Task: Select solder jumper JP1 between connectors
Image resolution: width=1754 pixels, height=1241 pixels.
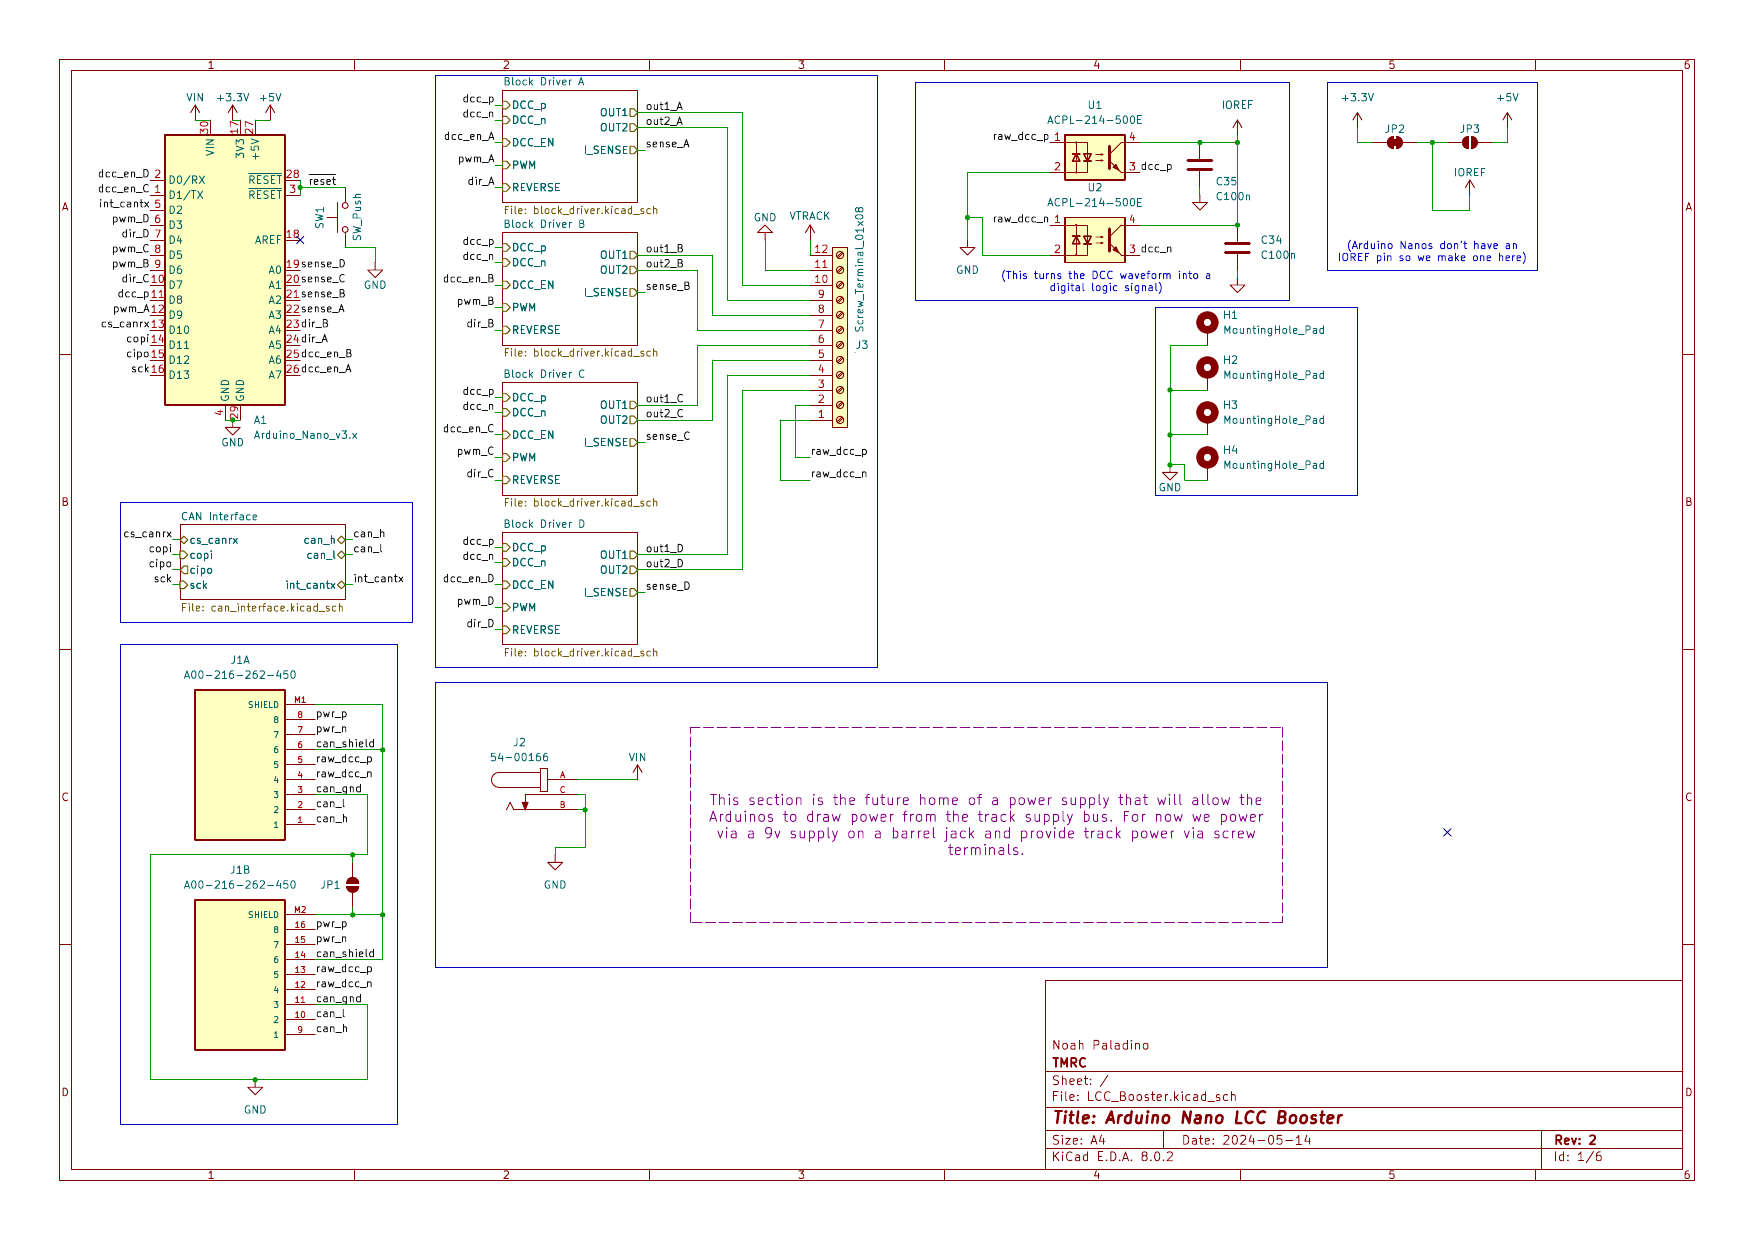Action: 352,885
